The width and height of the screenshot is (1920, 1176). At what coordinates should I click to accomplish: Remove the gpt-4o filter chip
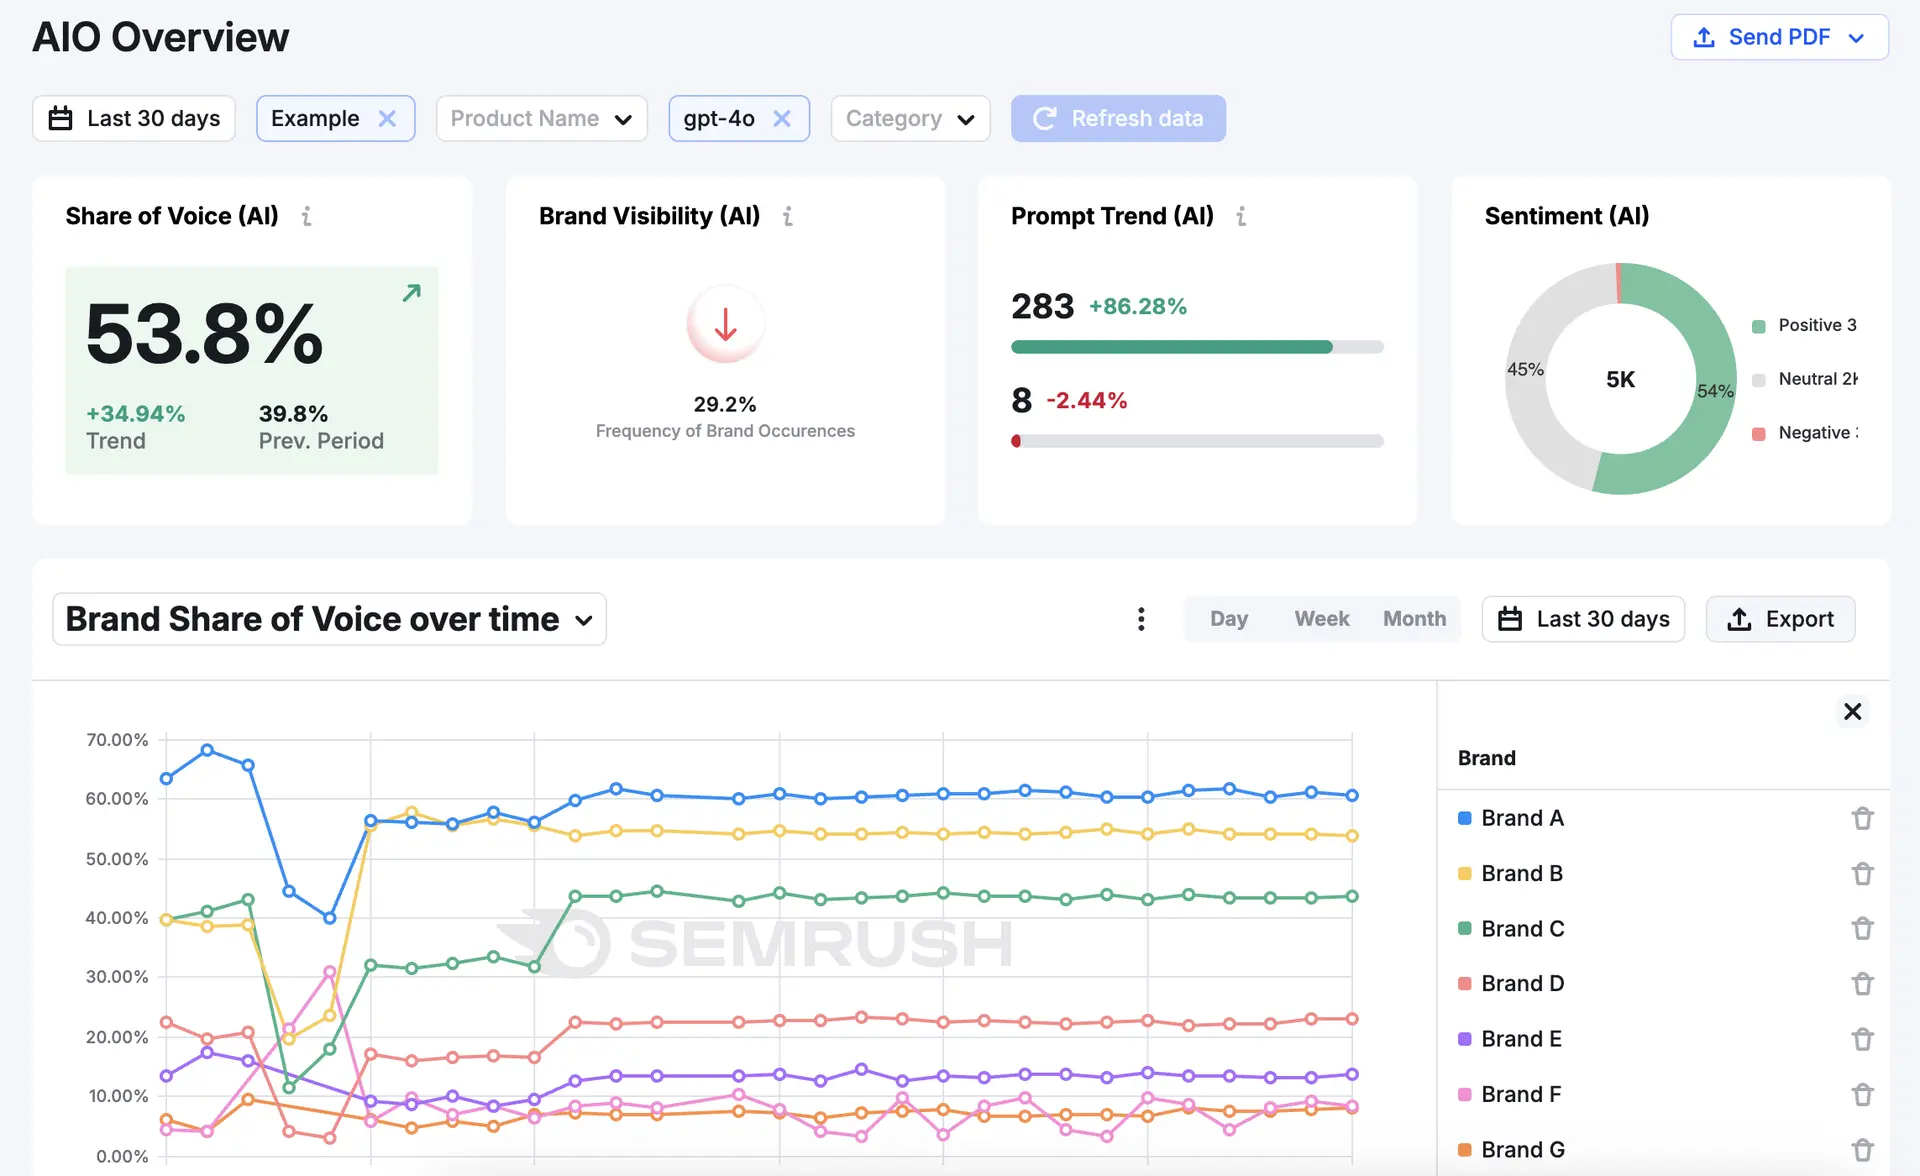tap(783, 118)
